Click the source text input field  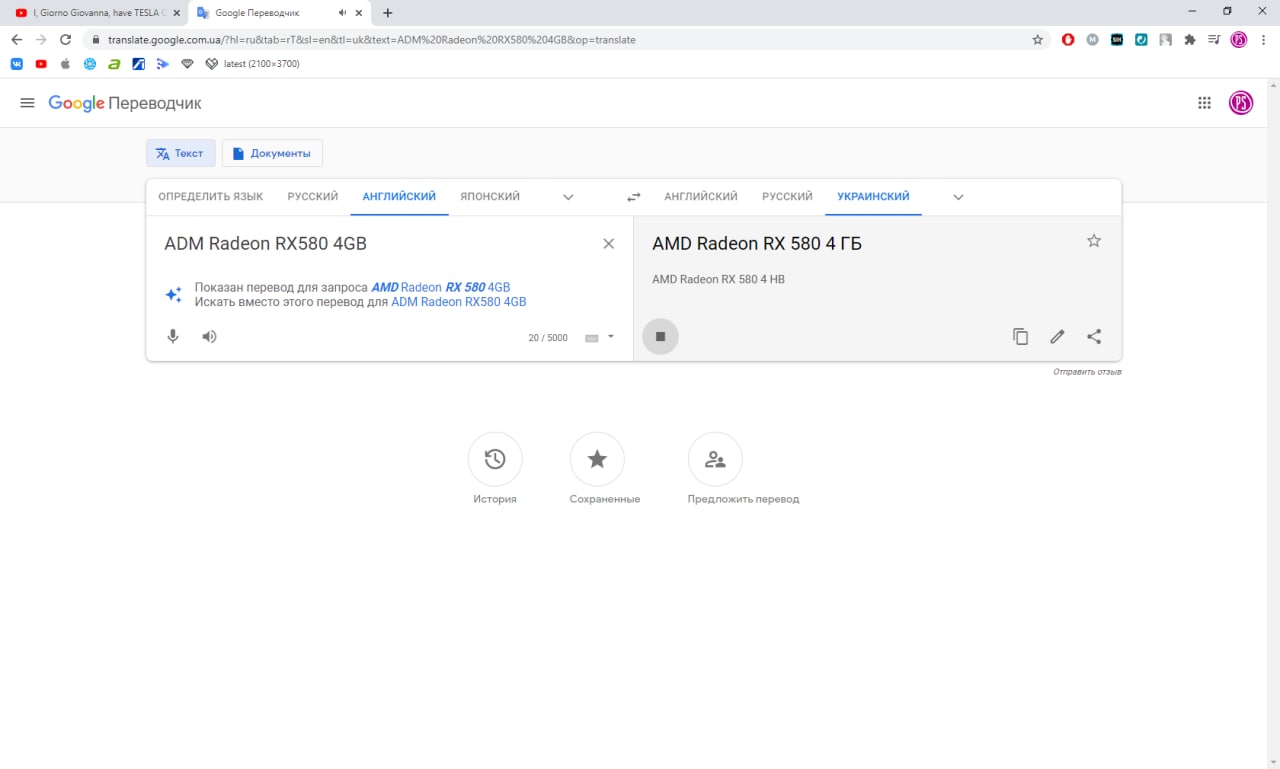[x=375, y=244]
